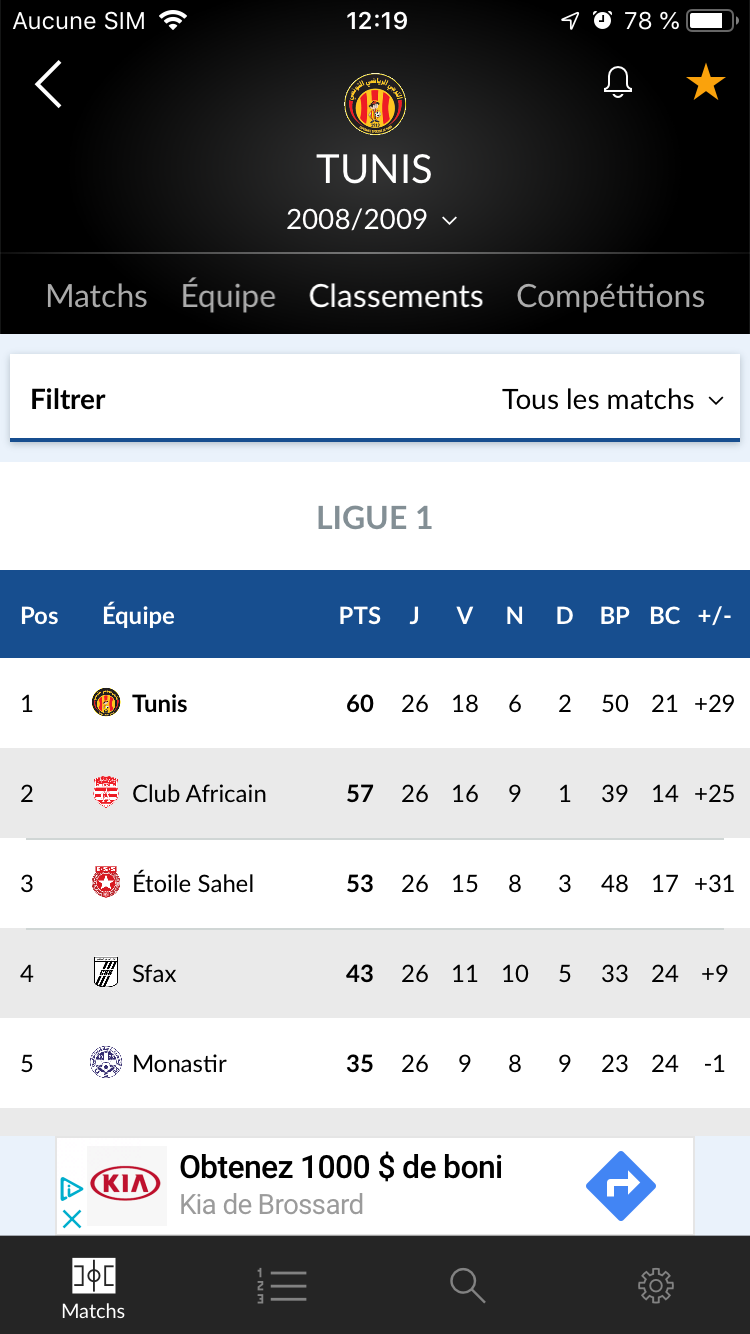Screen dimensions: 750x1334
Task: Click the Tunis club crest logo
Action: [375, 104]
